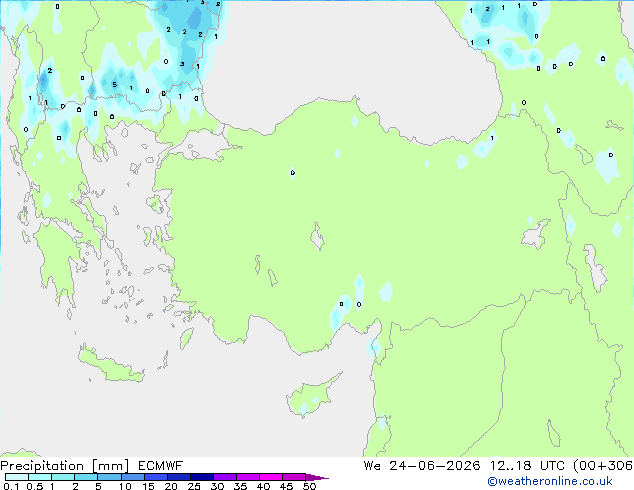
Task: Click the 15–20 mm legend color swatch
Action: [155, 477]
